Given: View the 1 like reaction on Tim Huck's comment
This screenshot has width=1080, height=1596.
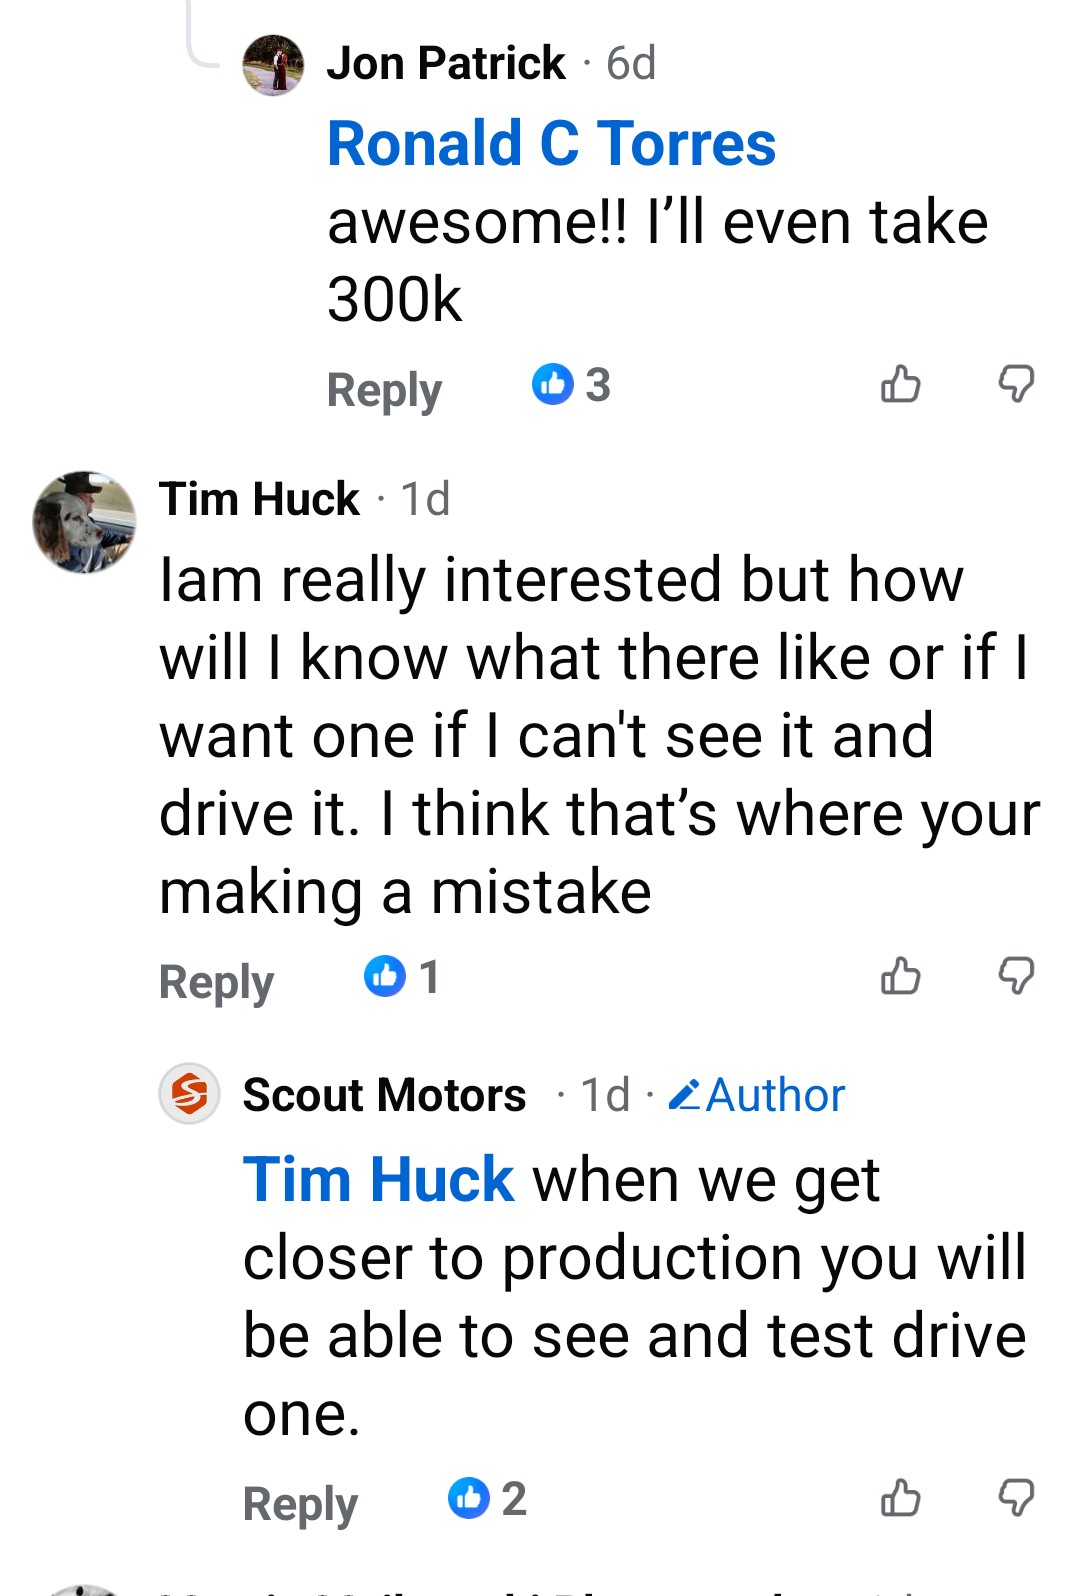Looking at the screenshot, I should pos(402,977).
